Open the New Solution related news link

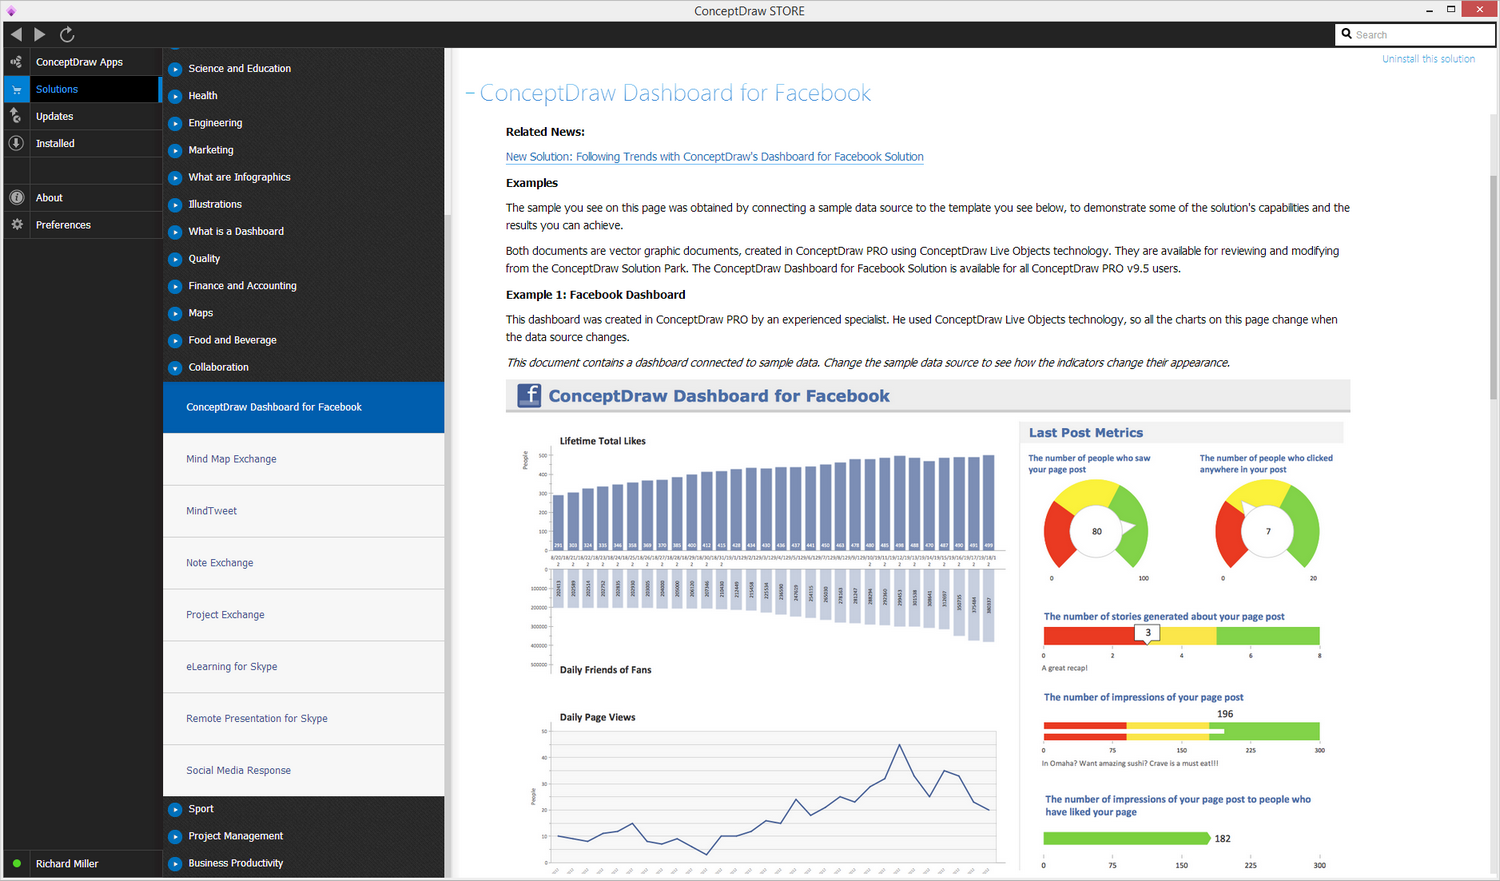[714, 157]
